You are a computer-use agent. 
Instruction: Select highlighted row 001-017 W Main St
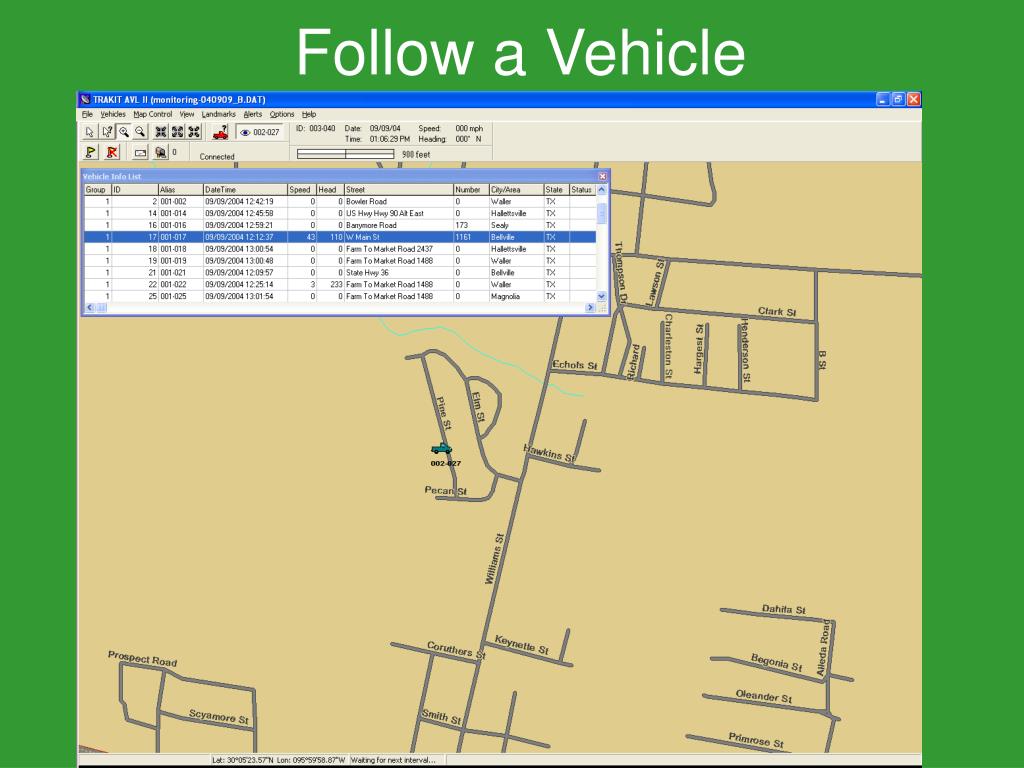tap(340, 237)
